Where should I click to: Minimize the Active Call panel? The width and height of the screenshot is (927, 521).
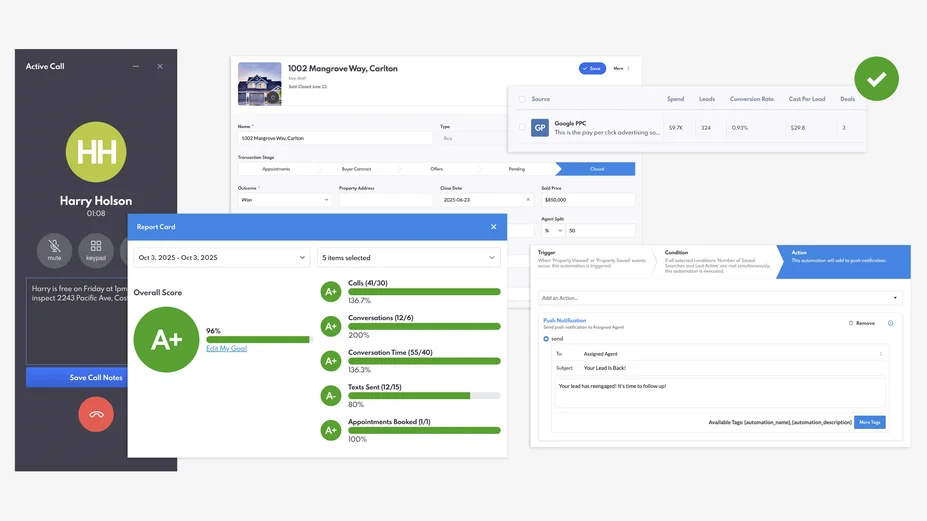[x=136, y=67]
